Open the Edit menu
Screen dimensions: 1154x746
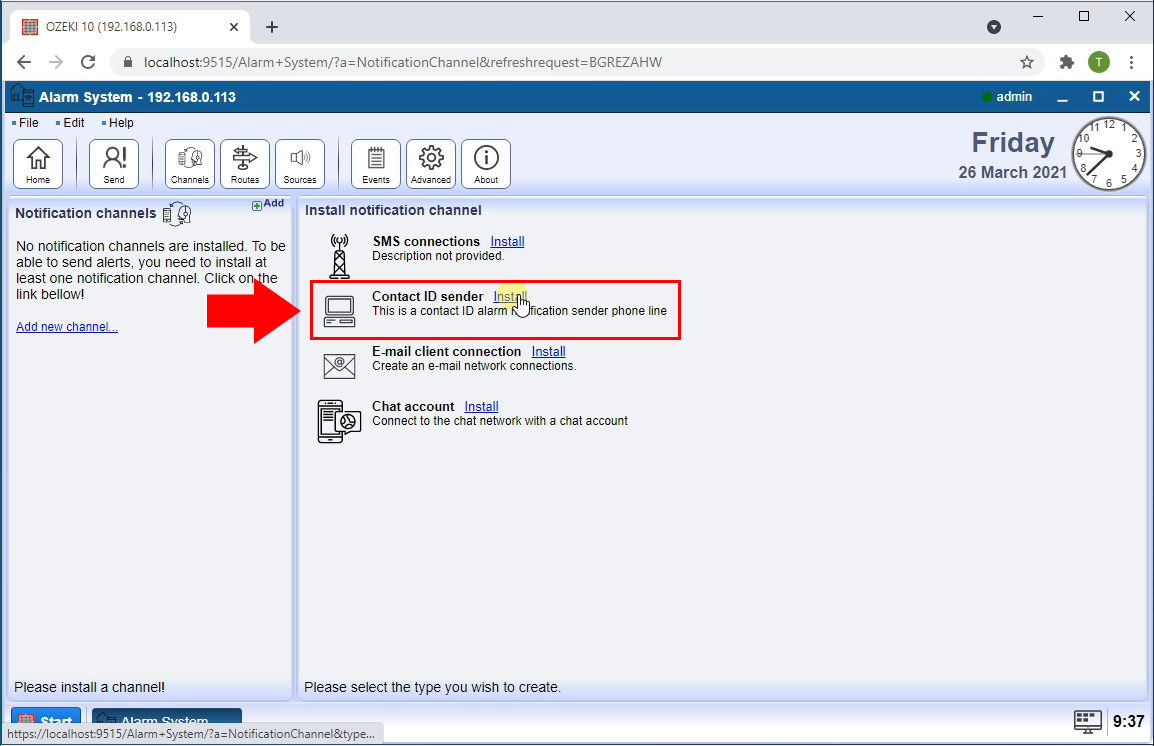pos(73,123)
